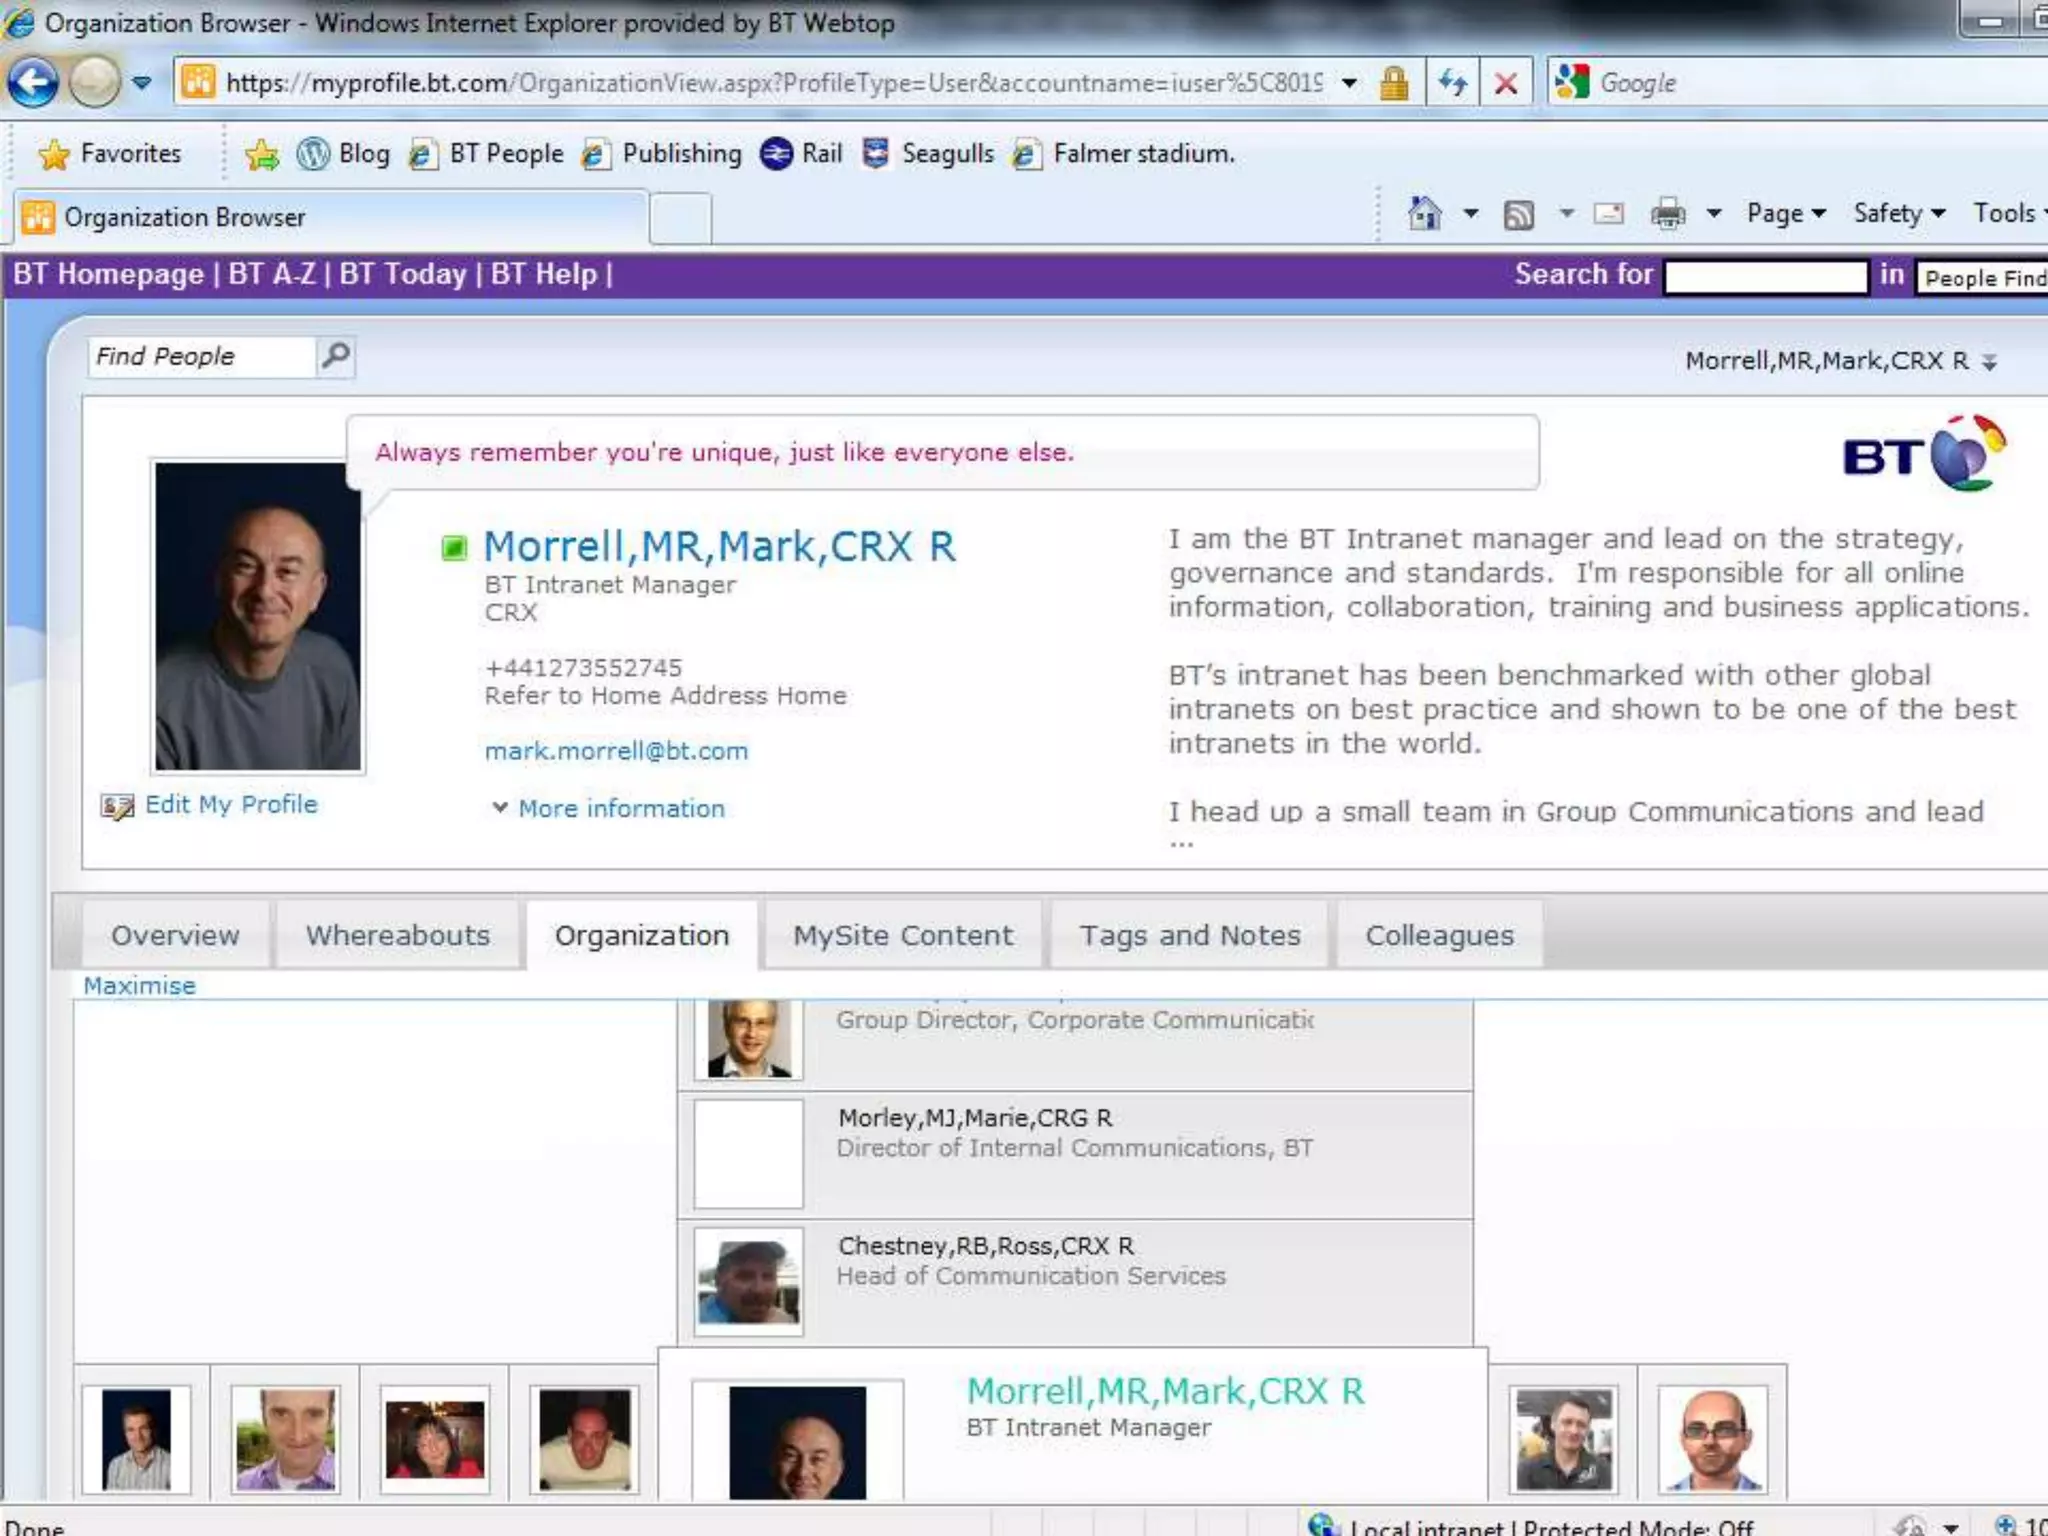Click the Edit My Profile link
The image size is (2048, 1536).
pyautogui.click(x=209, y=805)
